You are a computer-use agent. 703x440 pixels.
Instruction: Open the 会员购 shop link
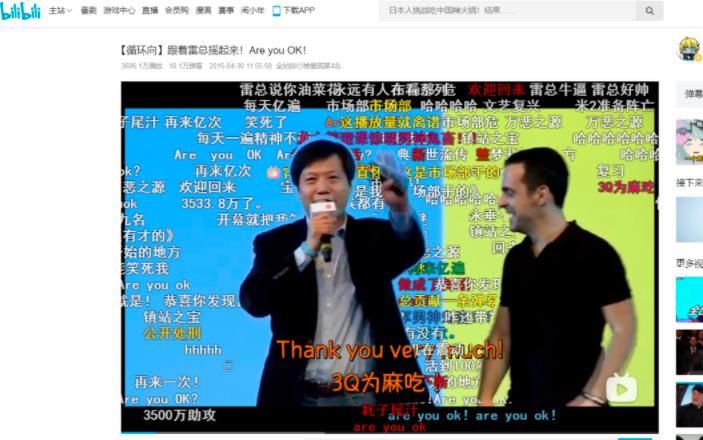(x=176, y=11)
